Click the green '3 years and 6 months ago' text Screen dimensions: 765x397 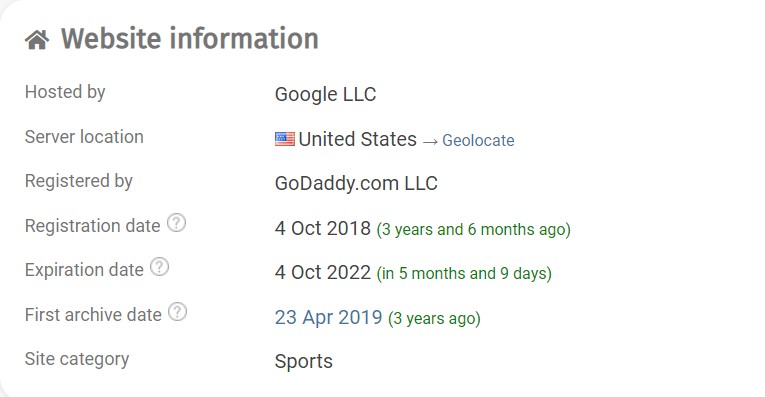click(473, 229)
